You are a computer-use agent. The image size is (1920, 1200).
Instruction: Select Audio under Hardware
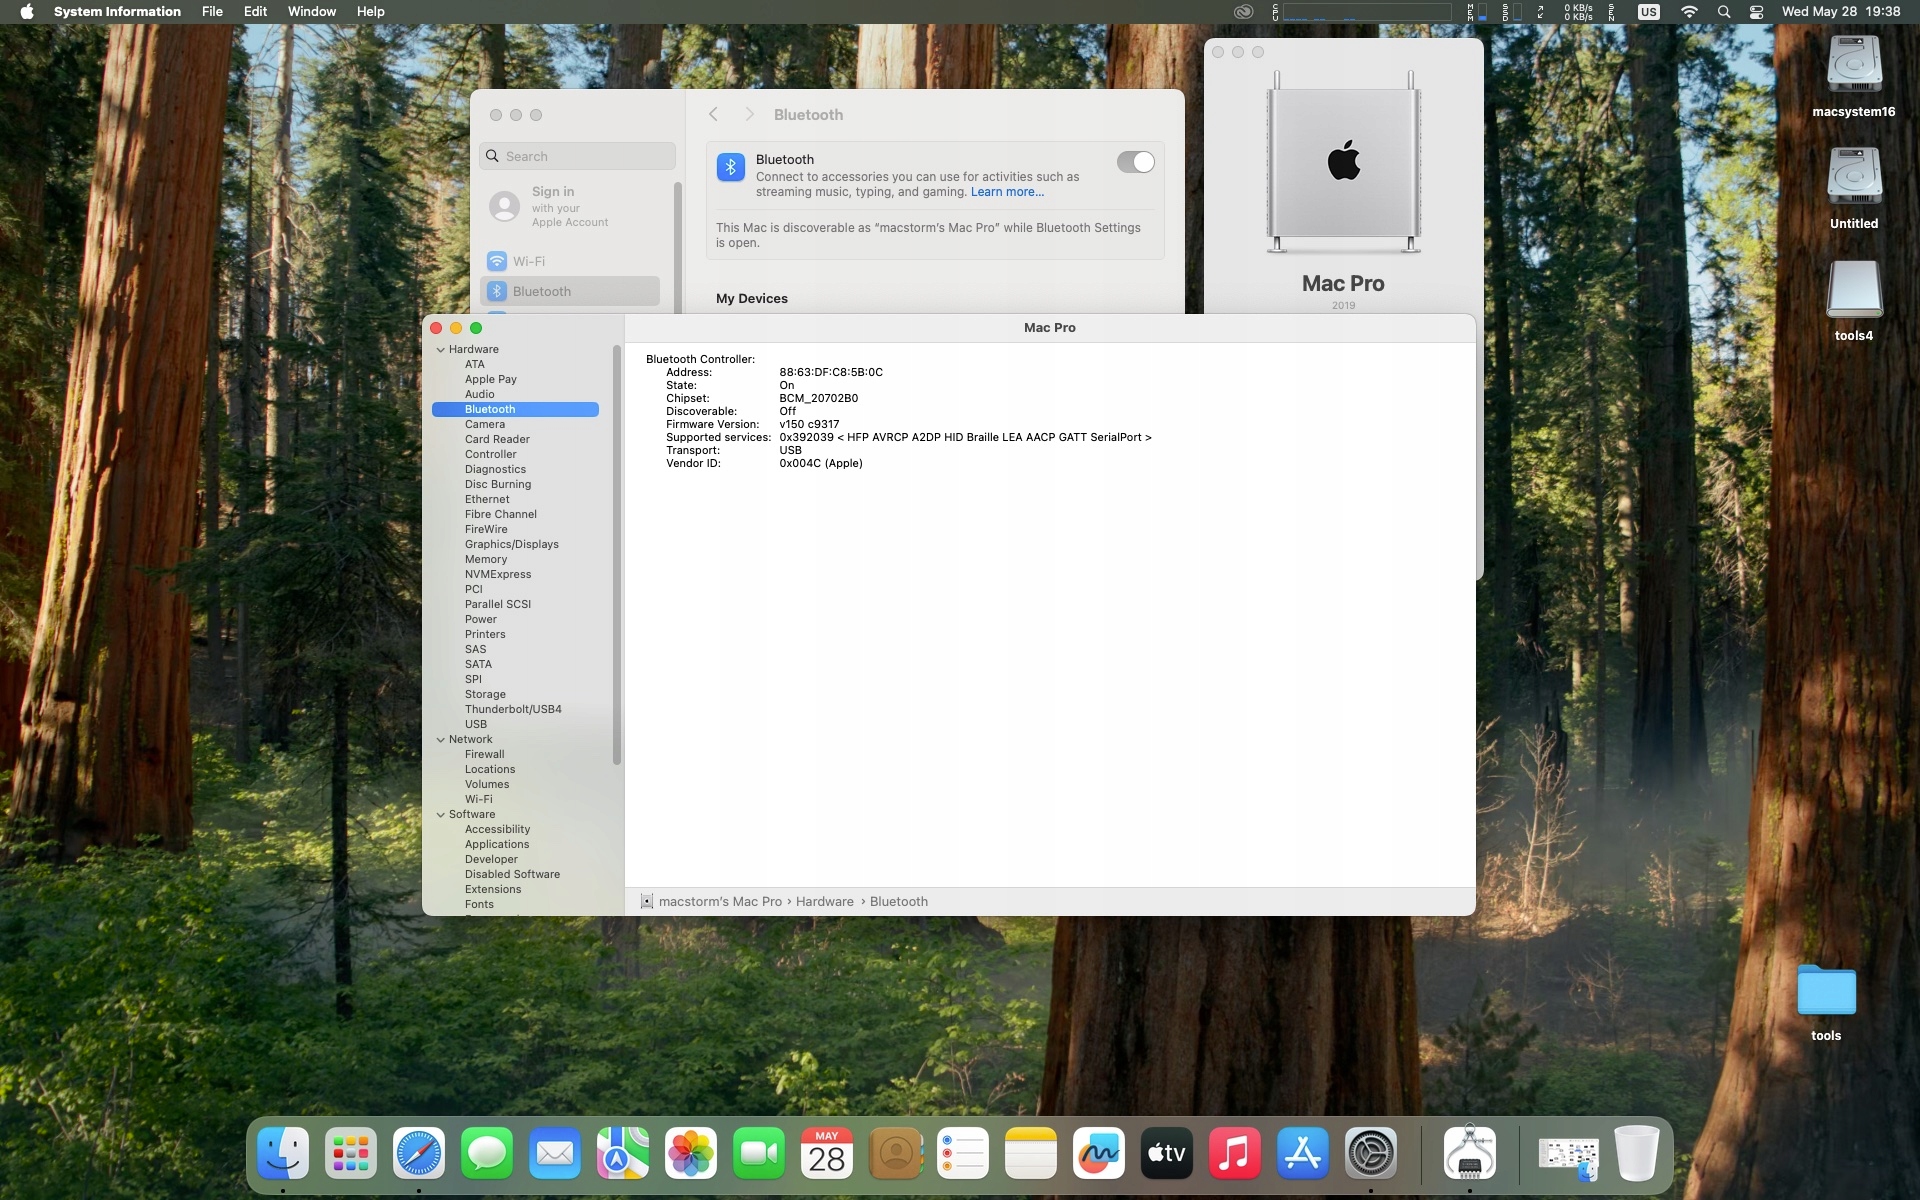coord(479,395)
